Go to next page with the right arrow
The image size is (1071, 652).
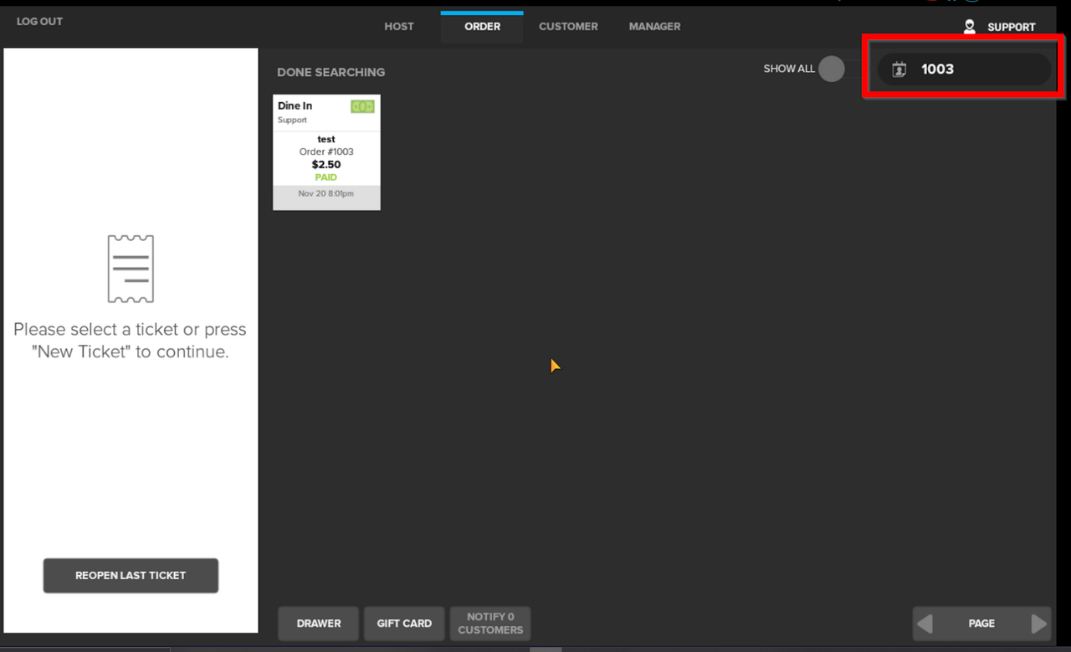coord(1038,624)
